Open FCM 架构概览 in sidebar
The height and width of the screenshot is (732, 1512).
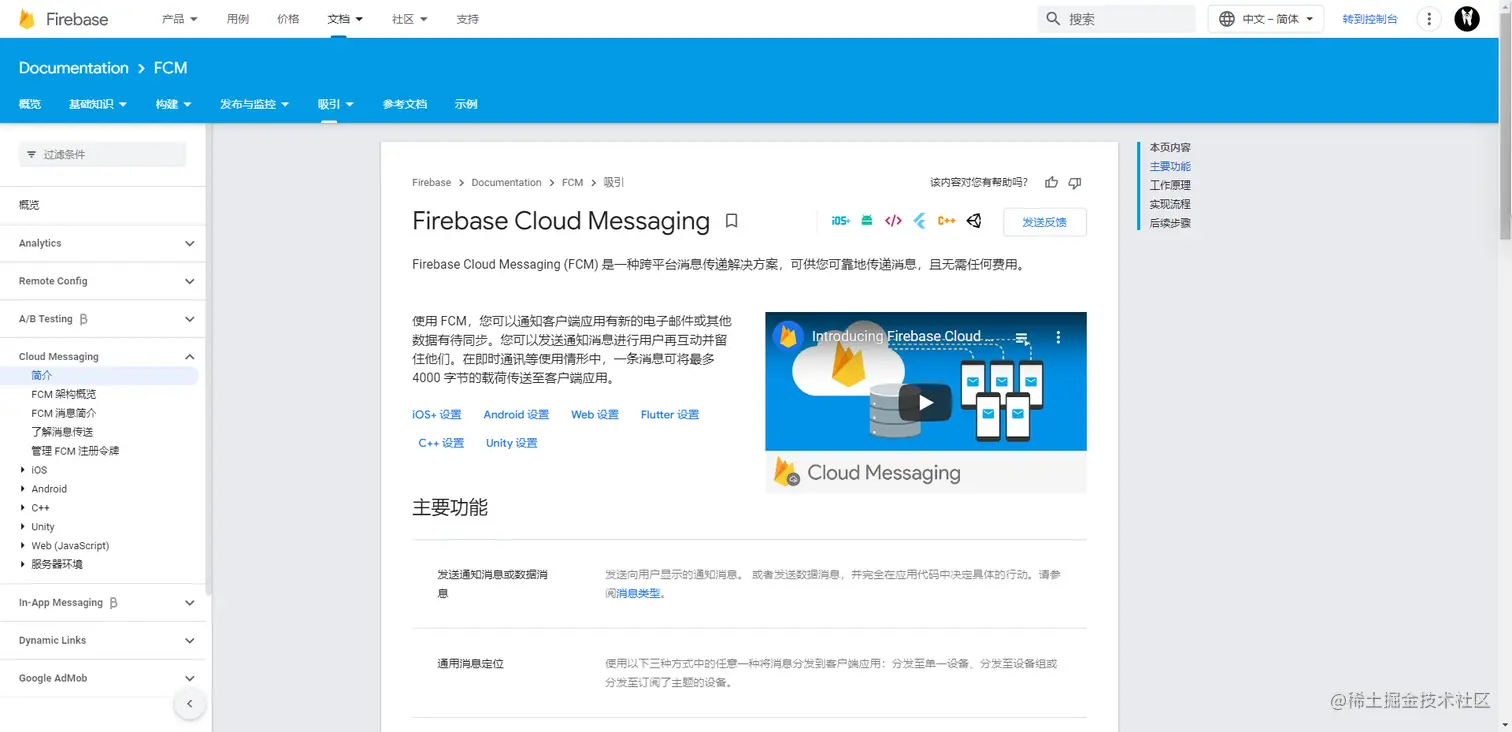click(64, 394)
